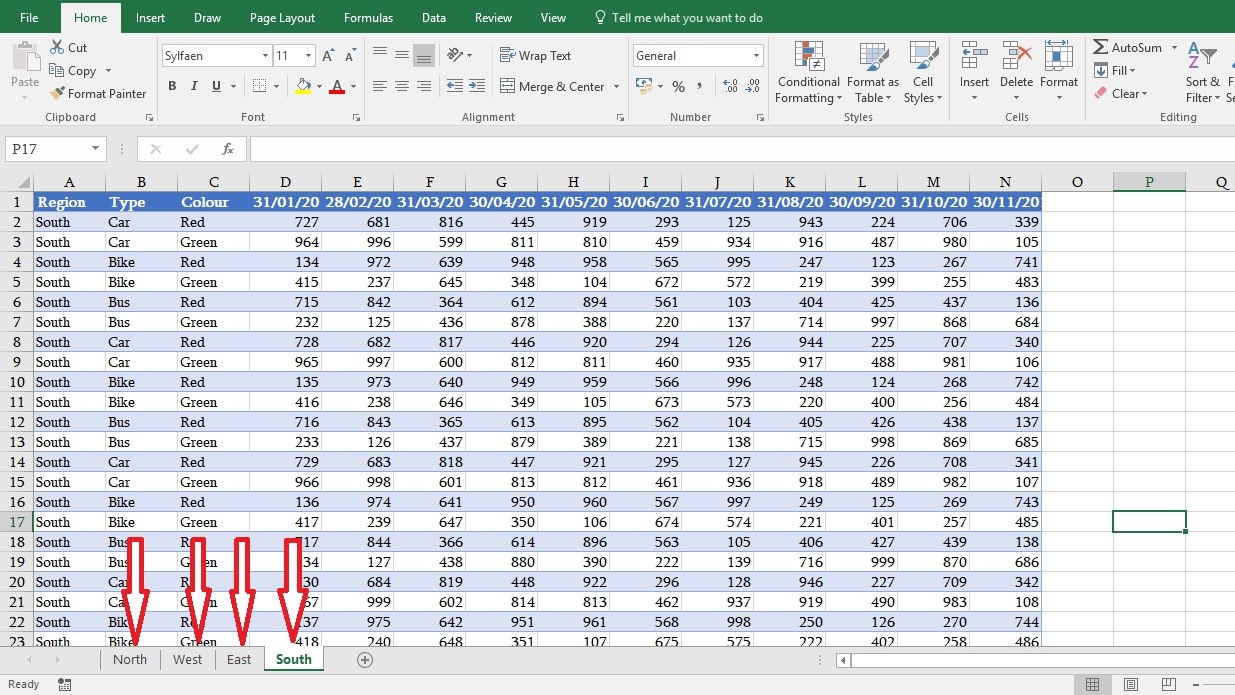Image resolution: width=1235 pixels, height=695 pixels.
Task: Open the Sylfaen font name dropdown
Action: 265,56
